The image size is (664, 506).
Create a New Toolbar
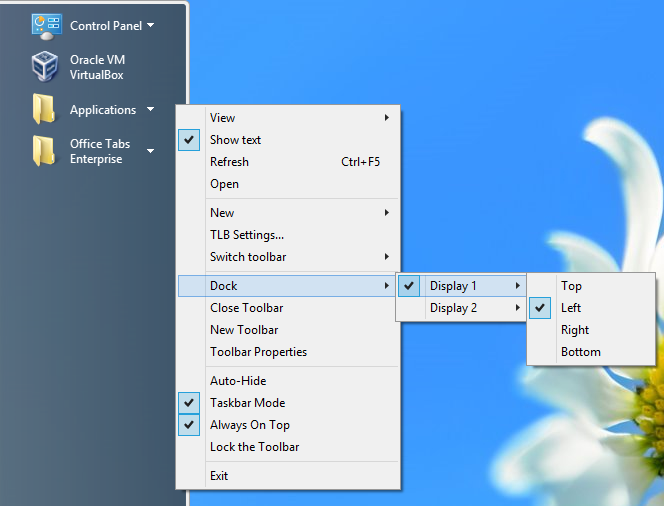288,330
